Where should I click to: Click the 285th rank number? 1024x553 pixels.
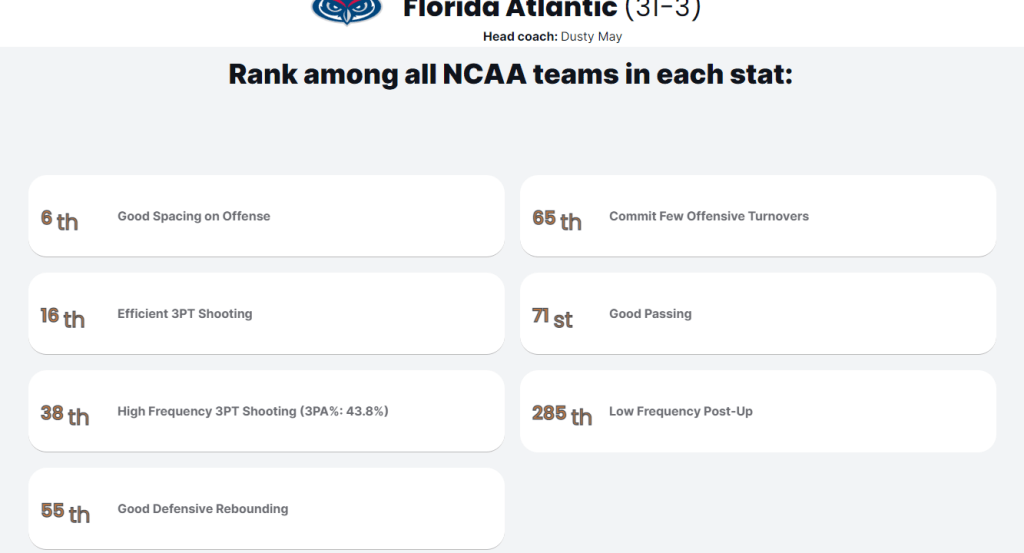562,413
